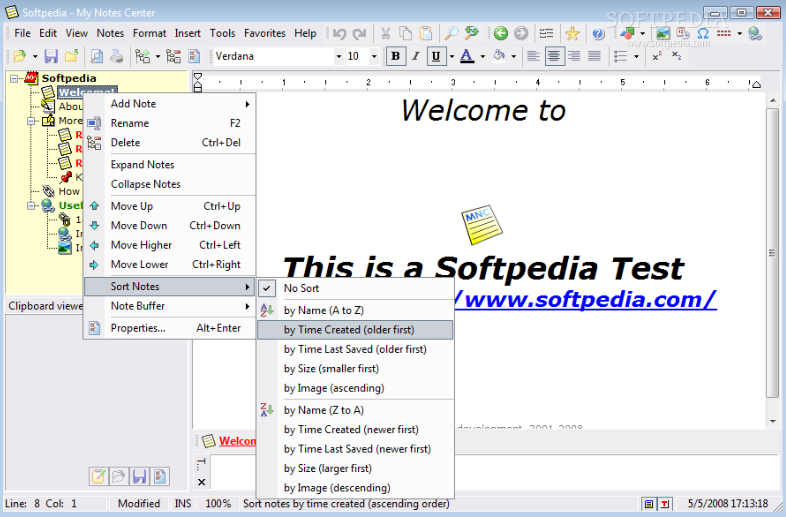
Task: Click the Redo toolbar icon
Action: (x=359, y=34)
